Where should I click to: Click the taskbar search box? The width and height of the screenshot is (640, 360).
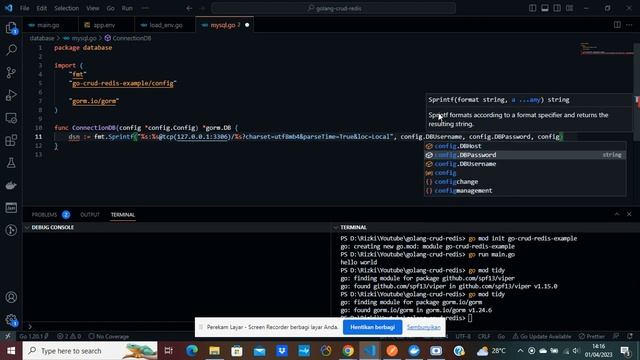pyautogui.click(x=90, y=351)
